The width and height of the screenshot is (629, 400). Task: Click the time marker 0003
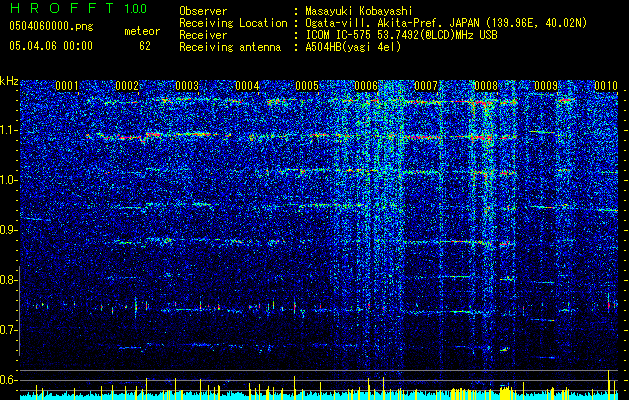tap(187, 86)
